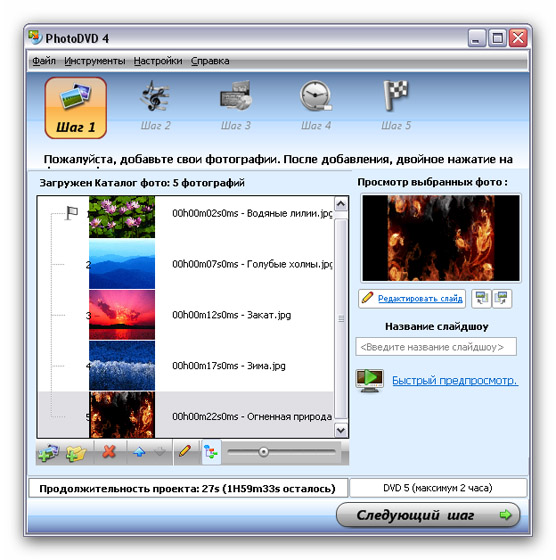Image resolution: width=556 pixels, height=560 pixels.
Task: Close the PhotoDVD 4 window
Action: tap(518, 38)
